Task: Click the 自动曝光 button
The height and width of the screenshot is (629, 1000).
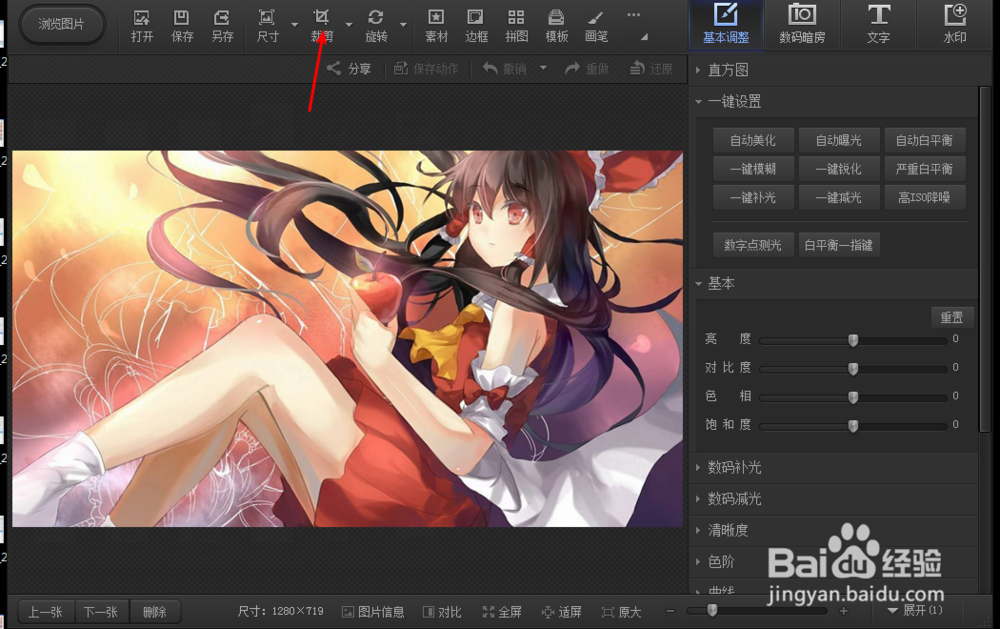Action: [839, 140]
